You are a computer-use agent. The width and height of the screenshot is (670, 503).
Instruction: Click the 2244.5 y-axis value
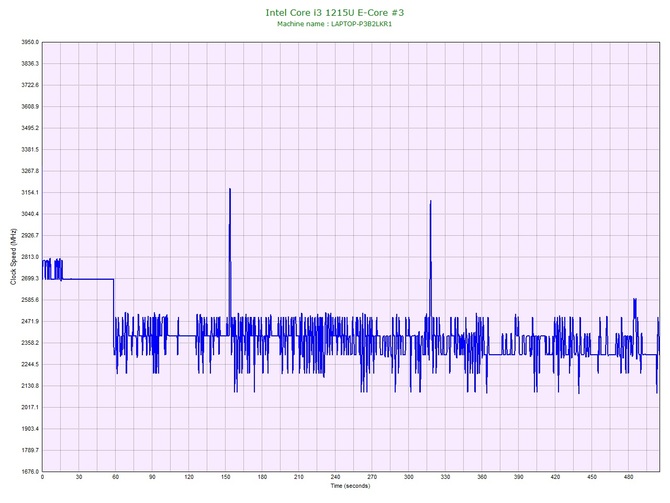[30, 364]
